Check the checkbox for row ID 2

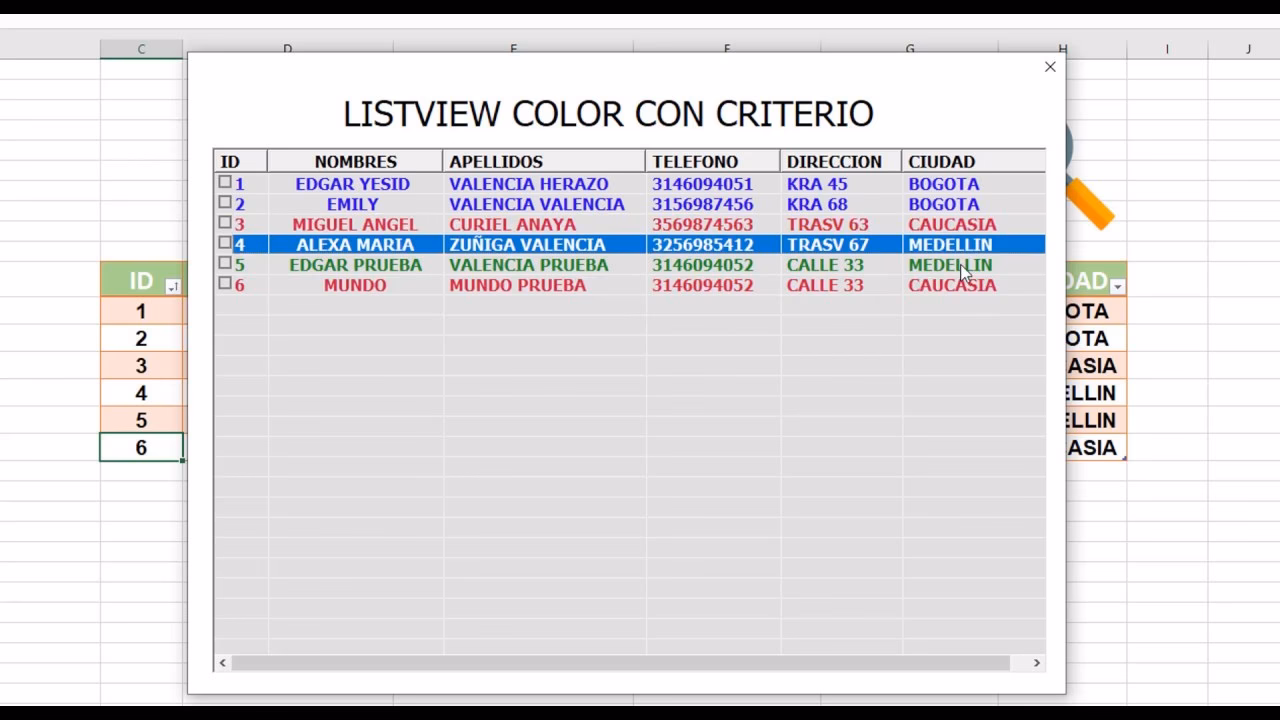[x=225, y=203]
